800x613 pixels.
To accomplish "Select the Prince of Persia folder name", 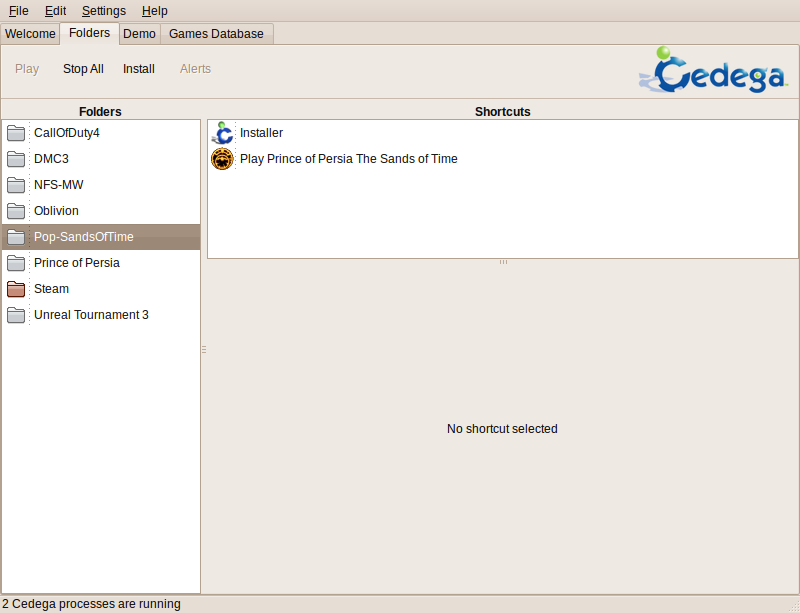I will click(x=77, y=263).
